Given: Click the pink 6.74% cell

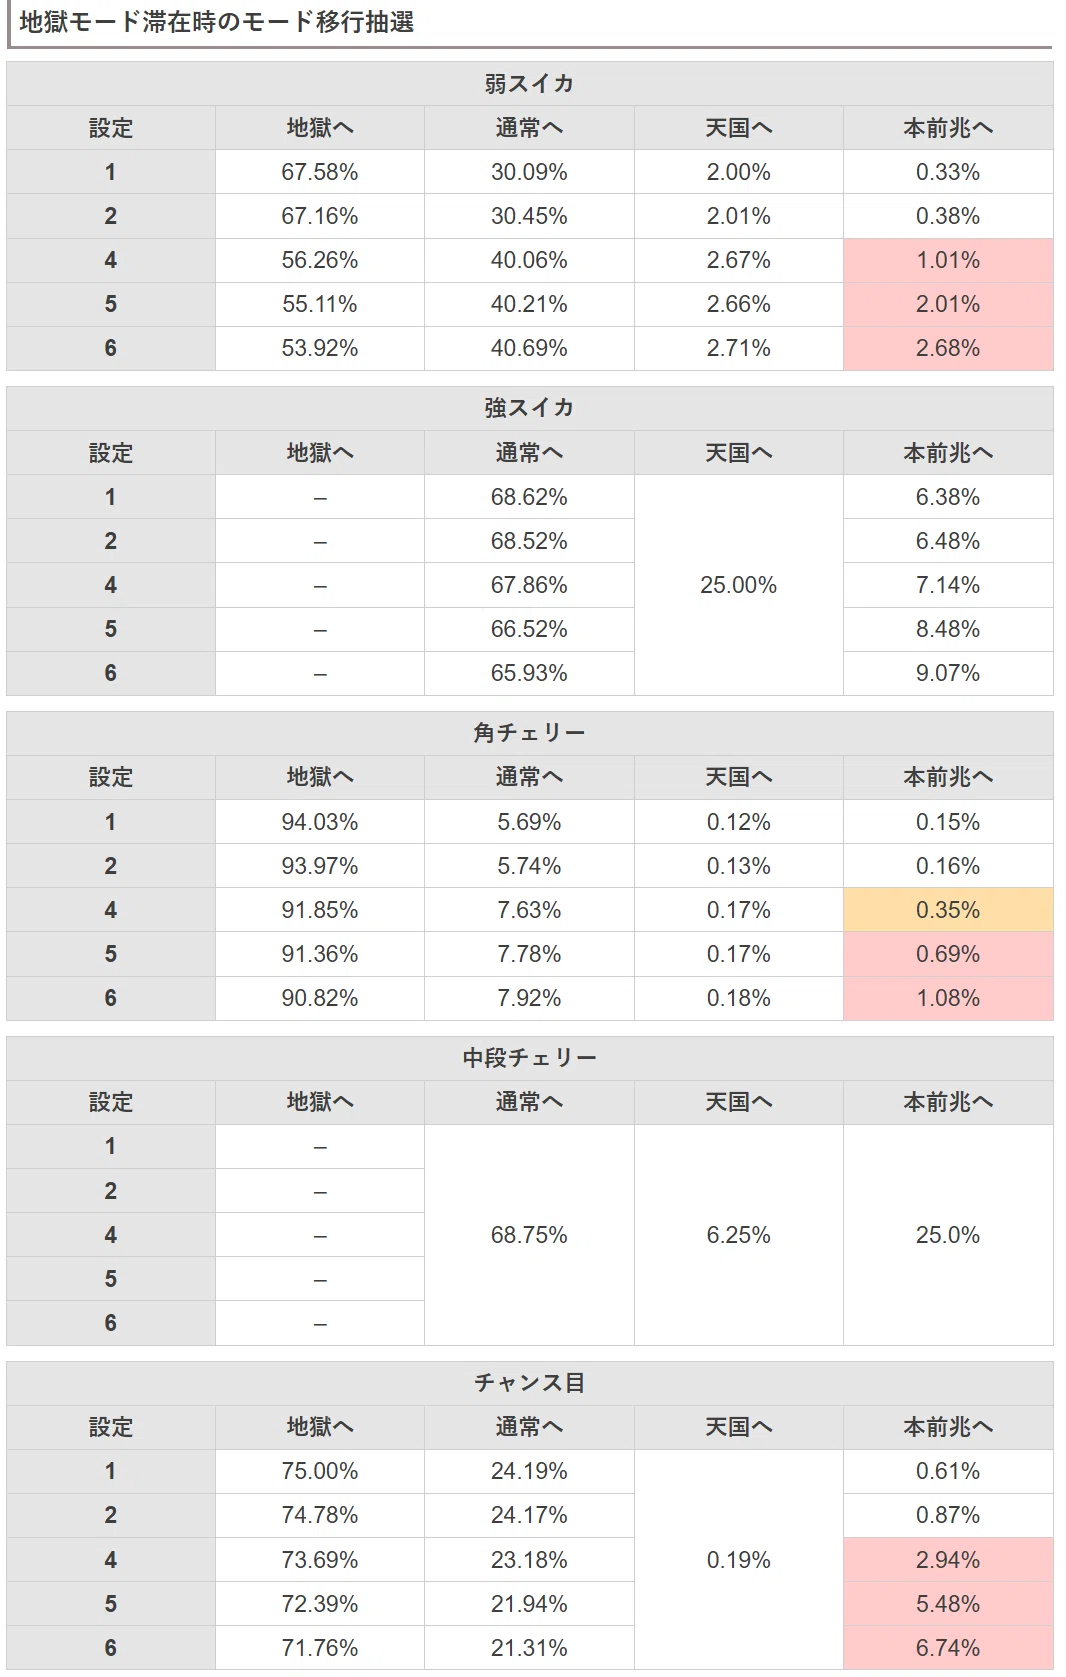Looking at the screenshot, I should [948, 1647].
